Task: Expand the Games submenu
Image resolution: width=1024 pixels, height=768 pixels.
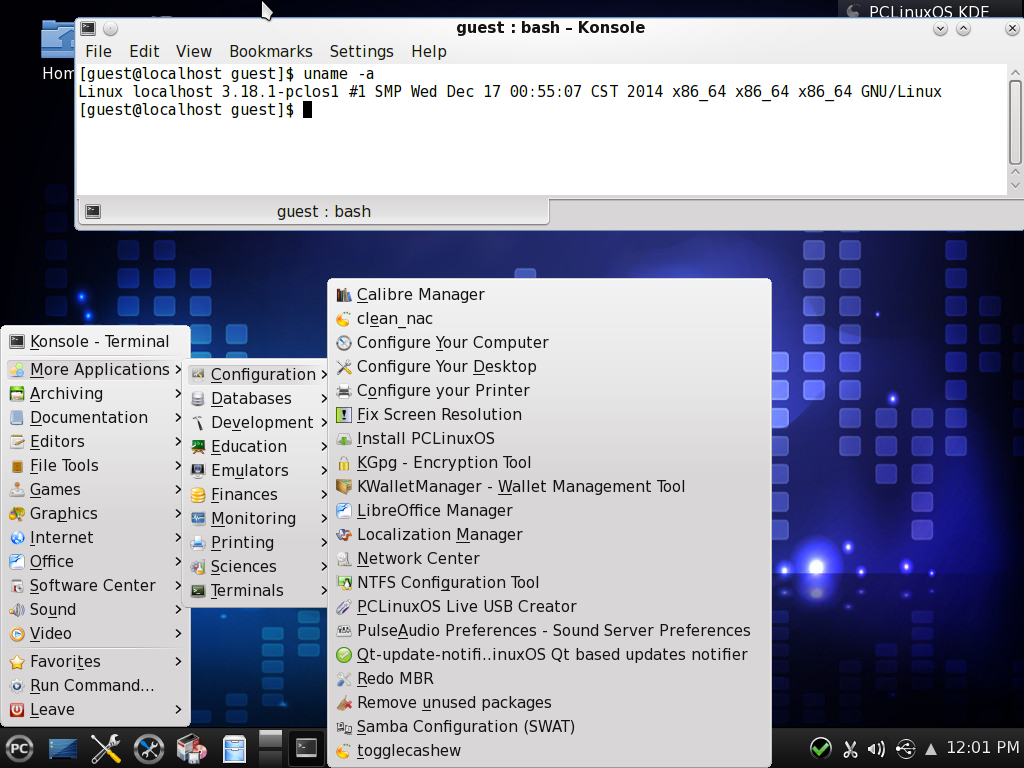Action: tap(96, 490)
